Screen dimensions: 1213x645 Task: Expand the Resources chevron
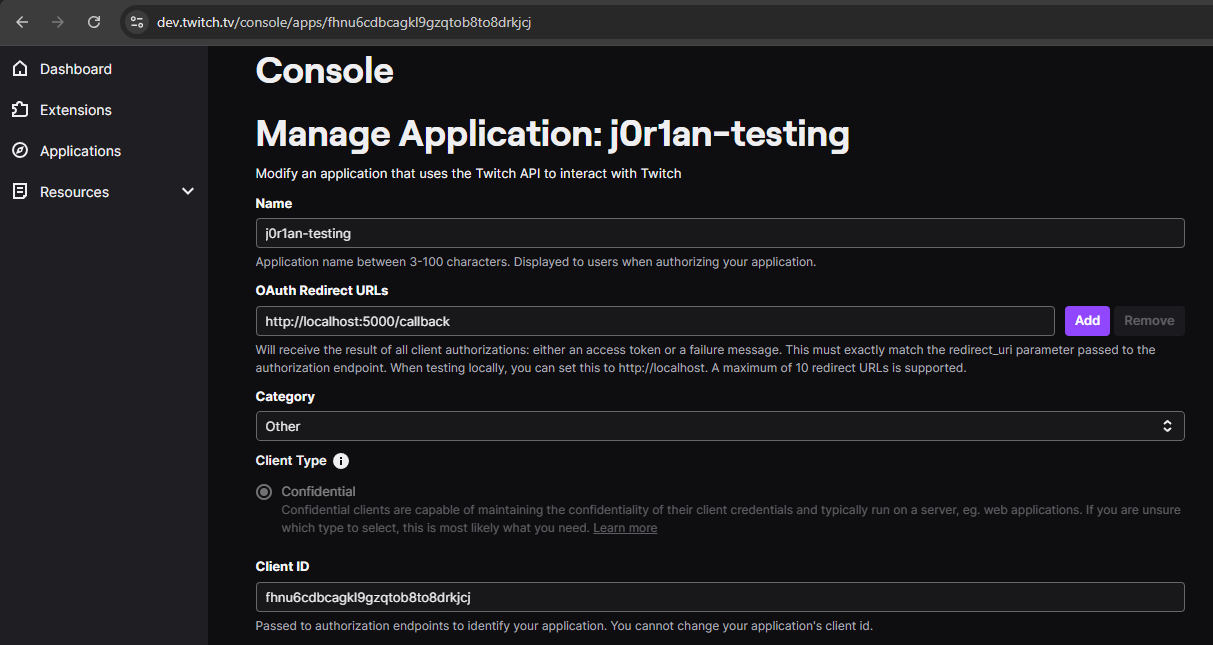pos(188,191)
